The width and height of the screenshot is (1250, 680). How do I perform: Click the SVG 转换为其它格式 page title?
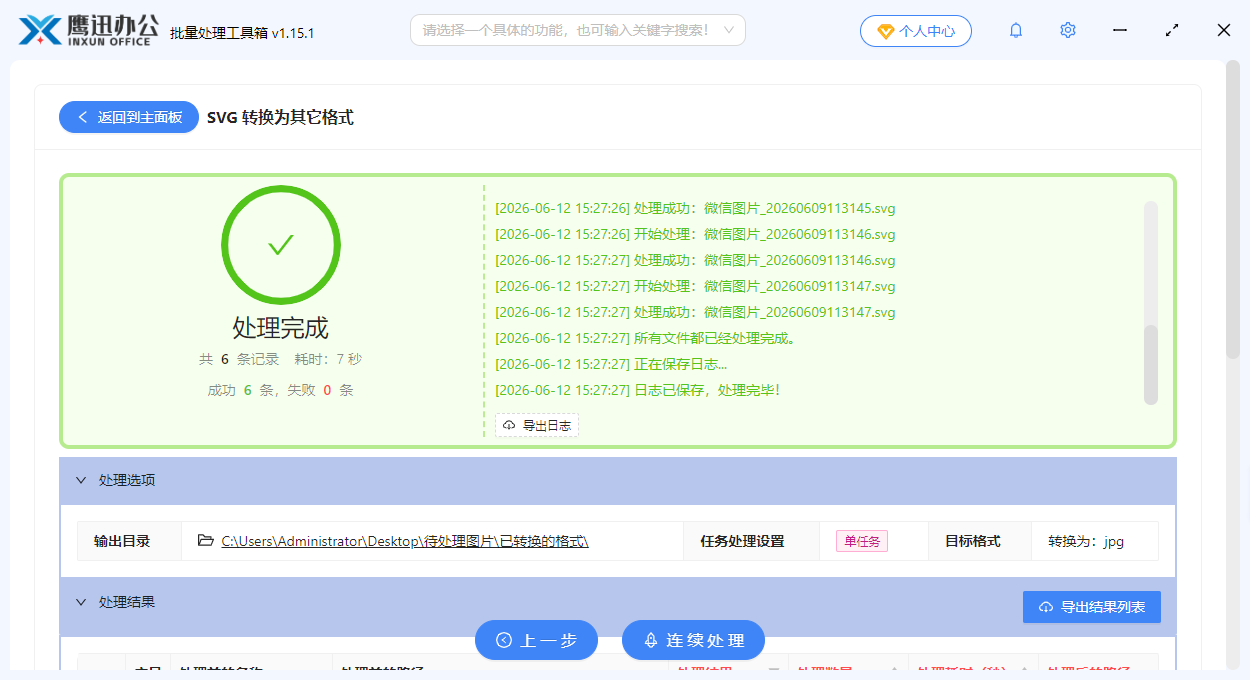coord(280,117)
